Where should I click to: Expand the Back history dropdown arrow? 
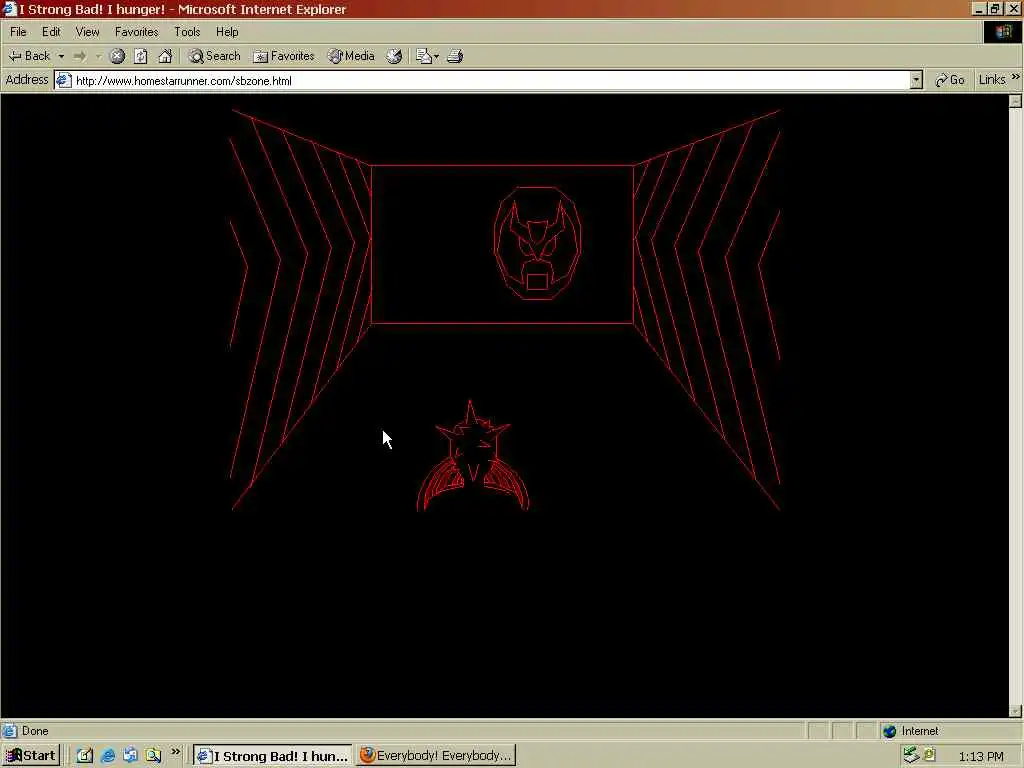[x=61, y=56]
